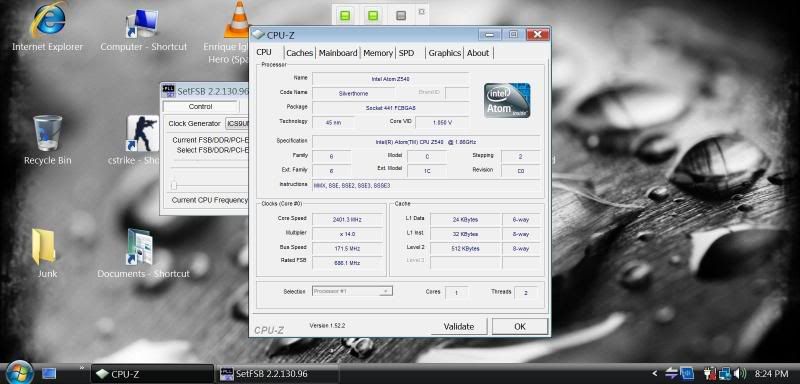This screenshot has width=800, height=384.
Task: Click the second green widget button
Action: point(373,15)
